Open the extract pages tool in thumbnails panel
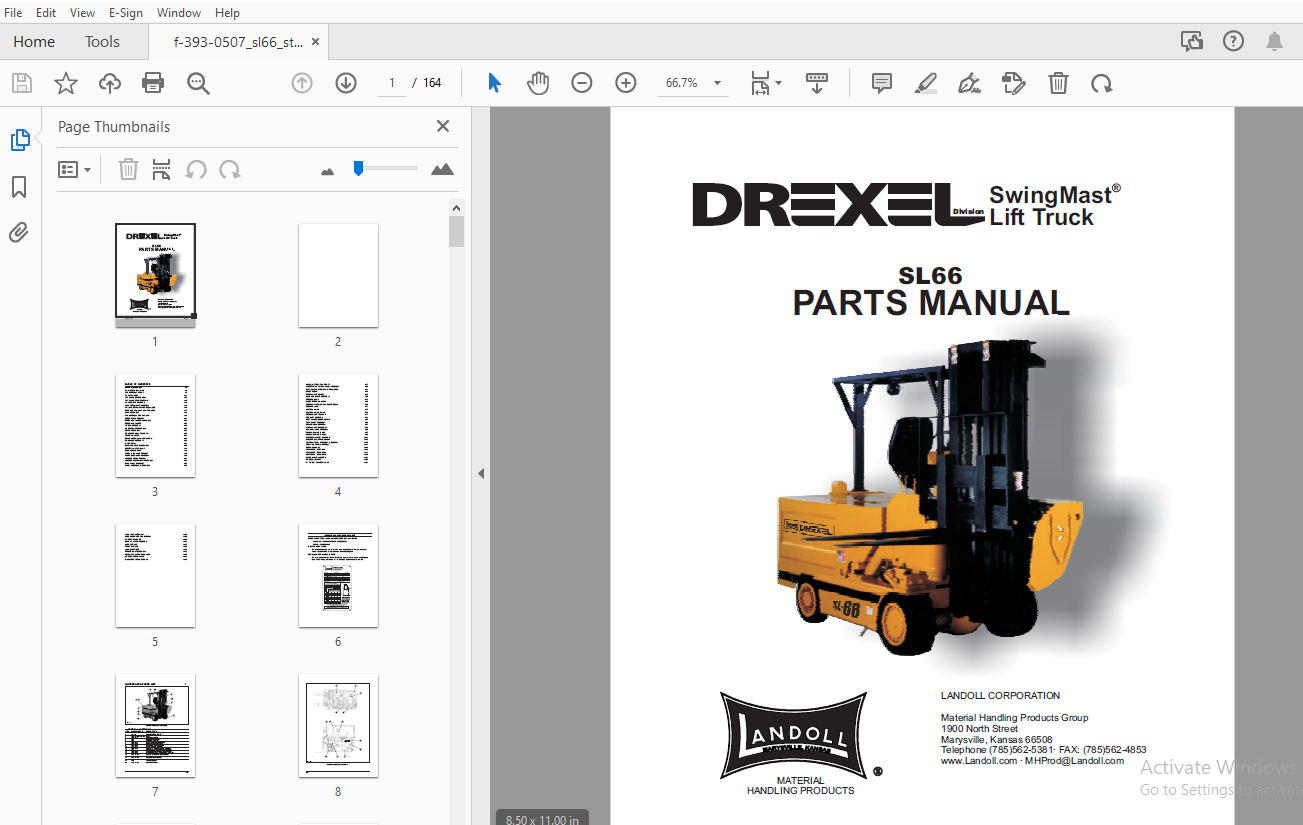The image size is (1303, 825). coord(162,169)
